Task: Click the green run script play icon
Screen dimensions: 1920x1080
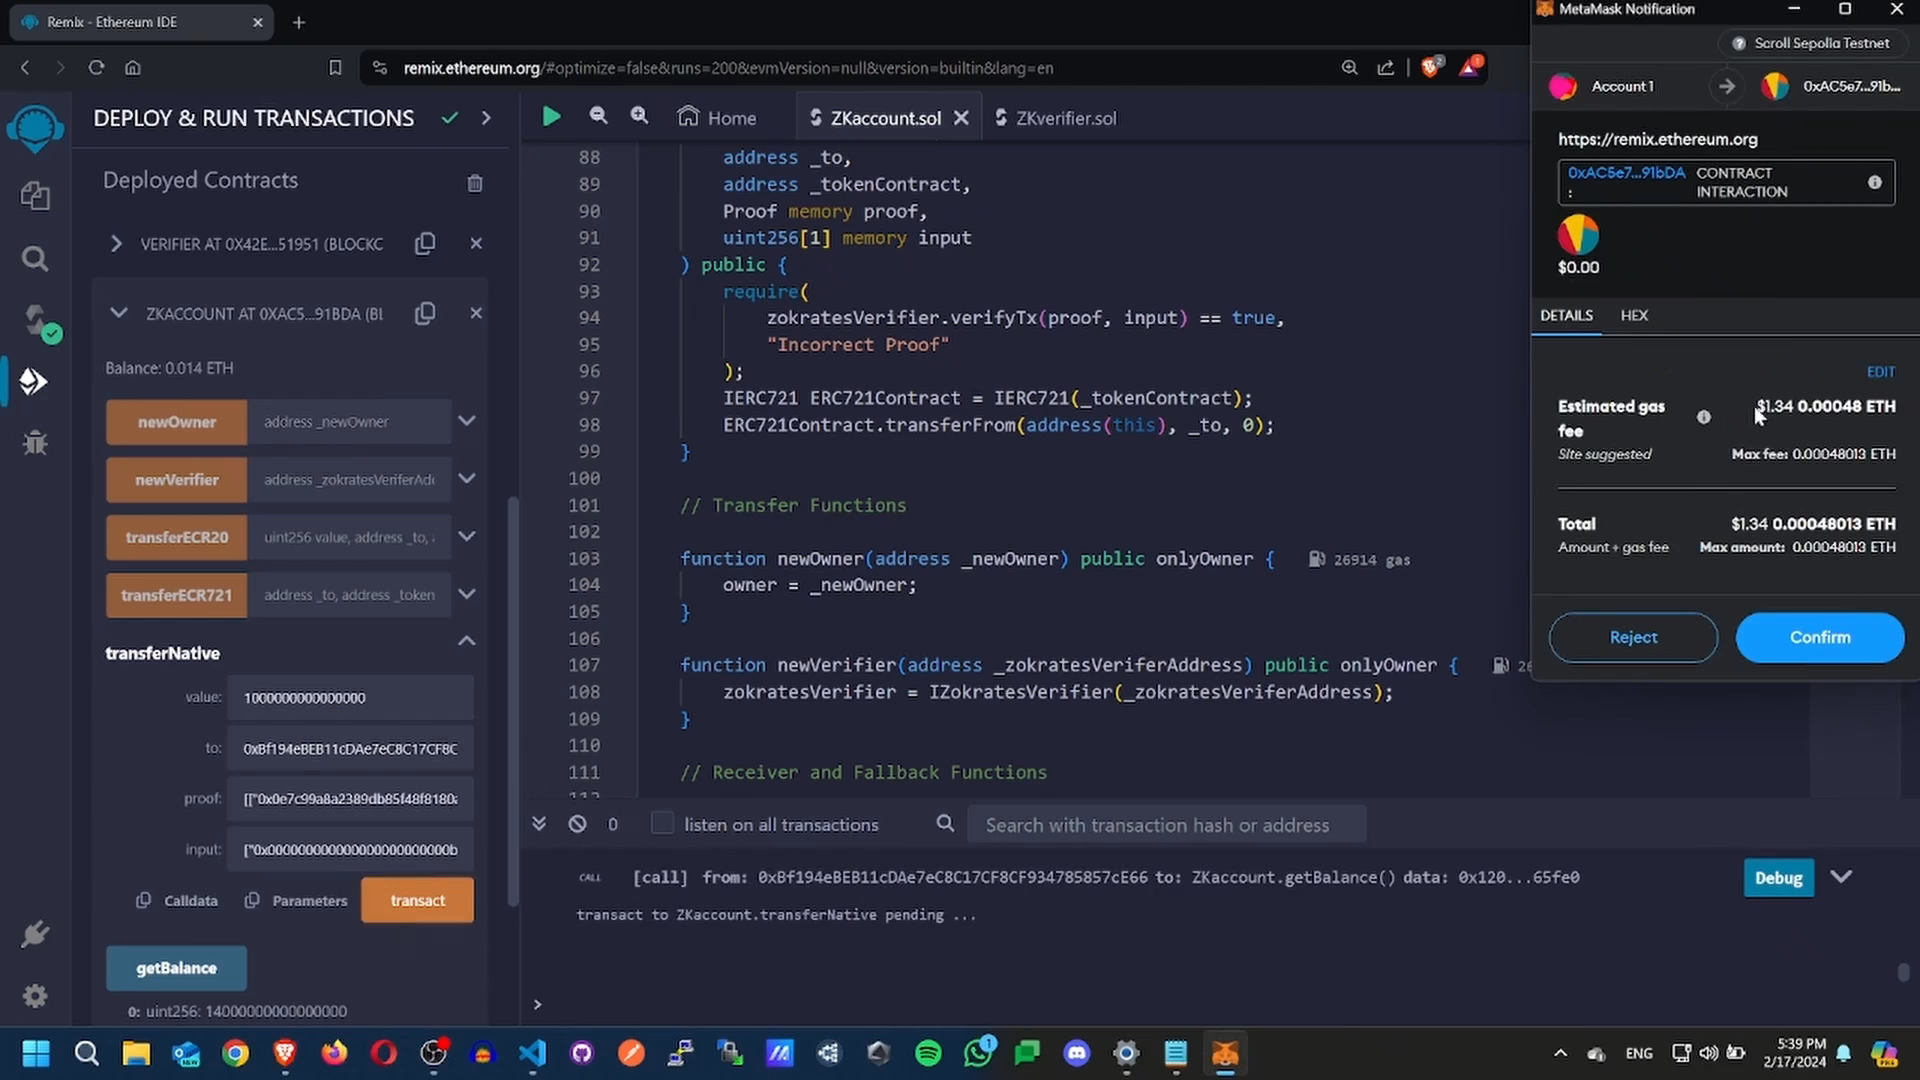Action: [x=551, y=117]
